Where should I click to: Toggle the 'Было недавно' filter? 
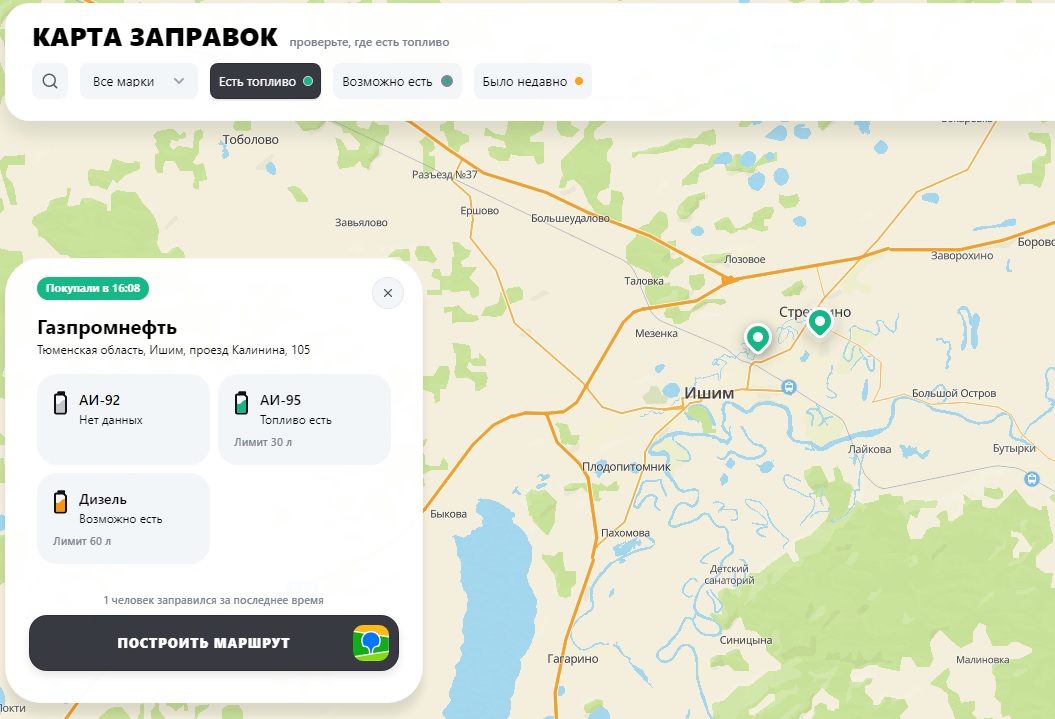(532, 81)
